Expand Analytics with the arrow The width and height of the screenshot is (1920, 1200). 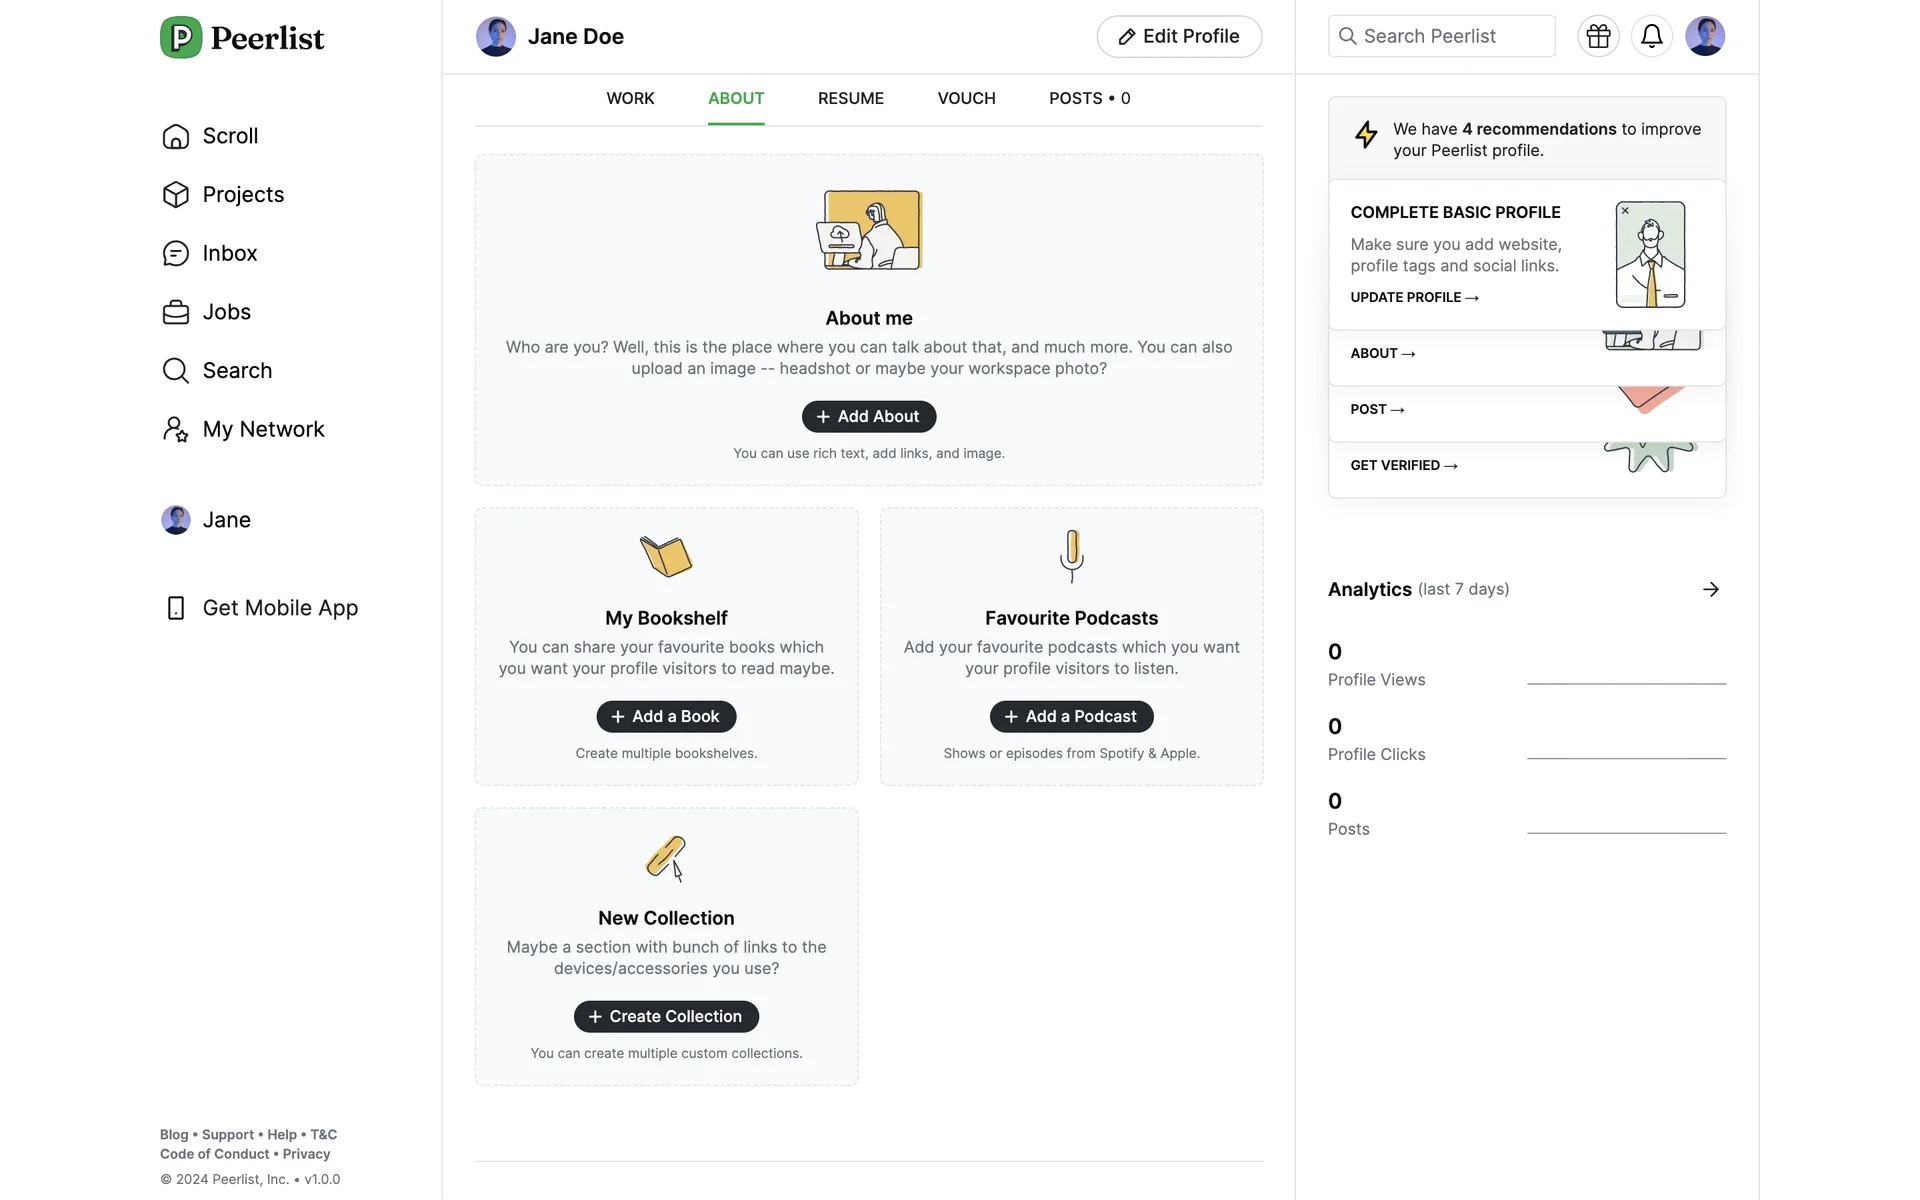click(x=1711, y=589)
